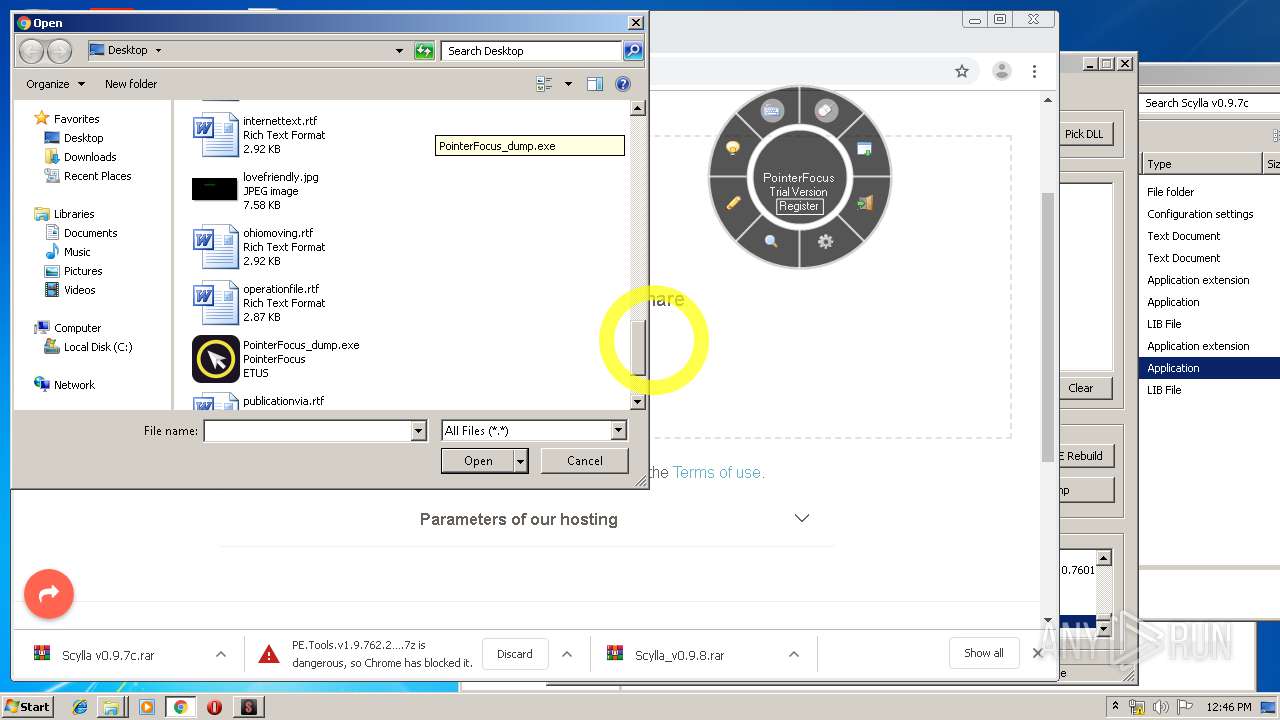Viewport: 1280px width, 720px height.
Task: Click the Forward arrow in Open dialog
Action: pos(59,51)
